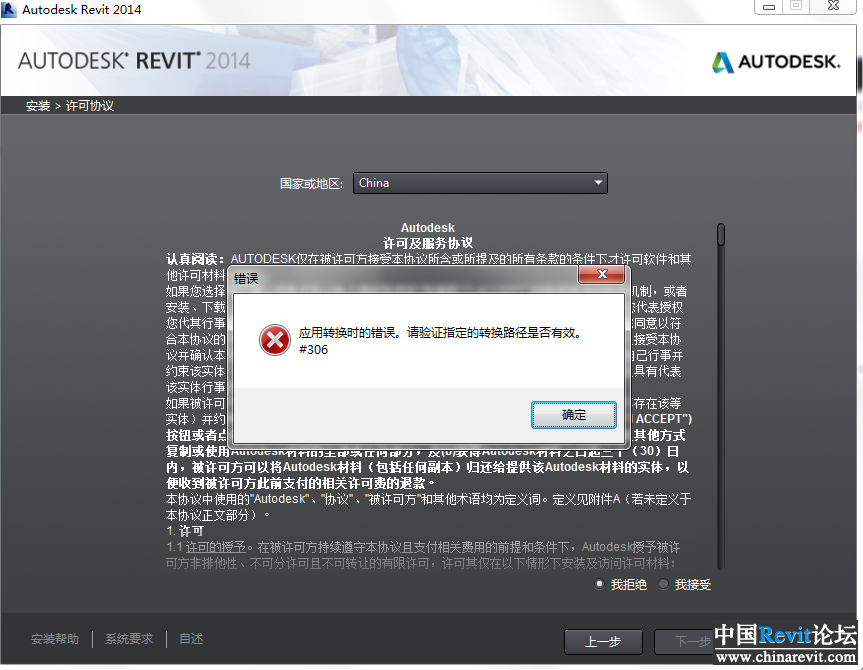Screen dimensions: 863x670
Task: Click the AUTODESK REVIT 2014 header title
Action: coord(134,61)
